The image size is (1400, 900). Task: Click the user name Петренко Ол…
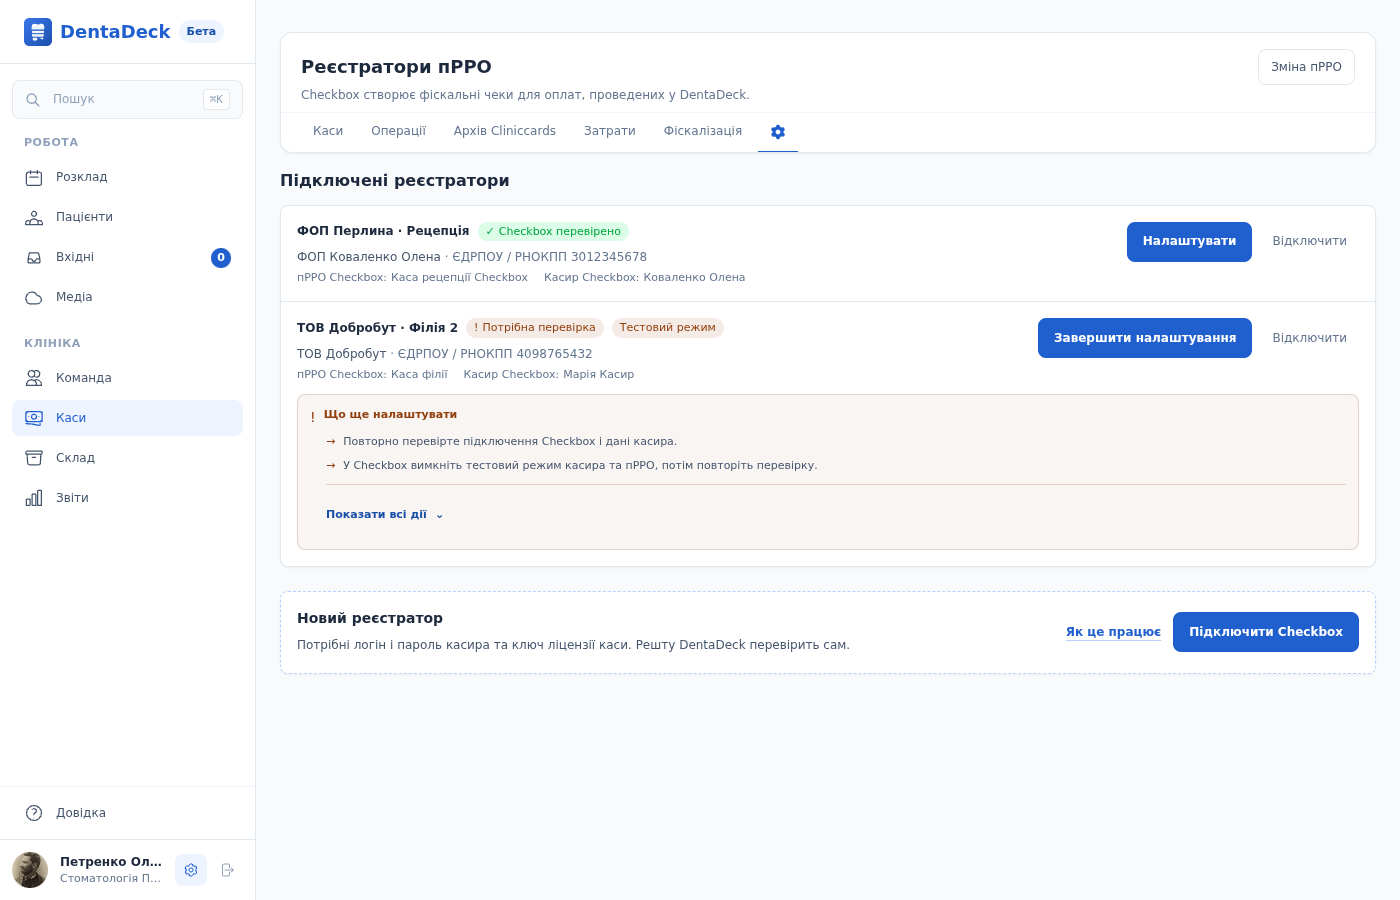click(x=111, y=862)
